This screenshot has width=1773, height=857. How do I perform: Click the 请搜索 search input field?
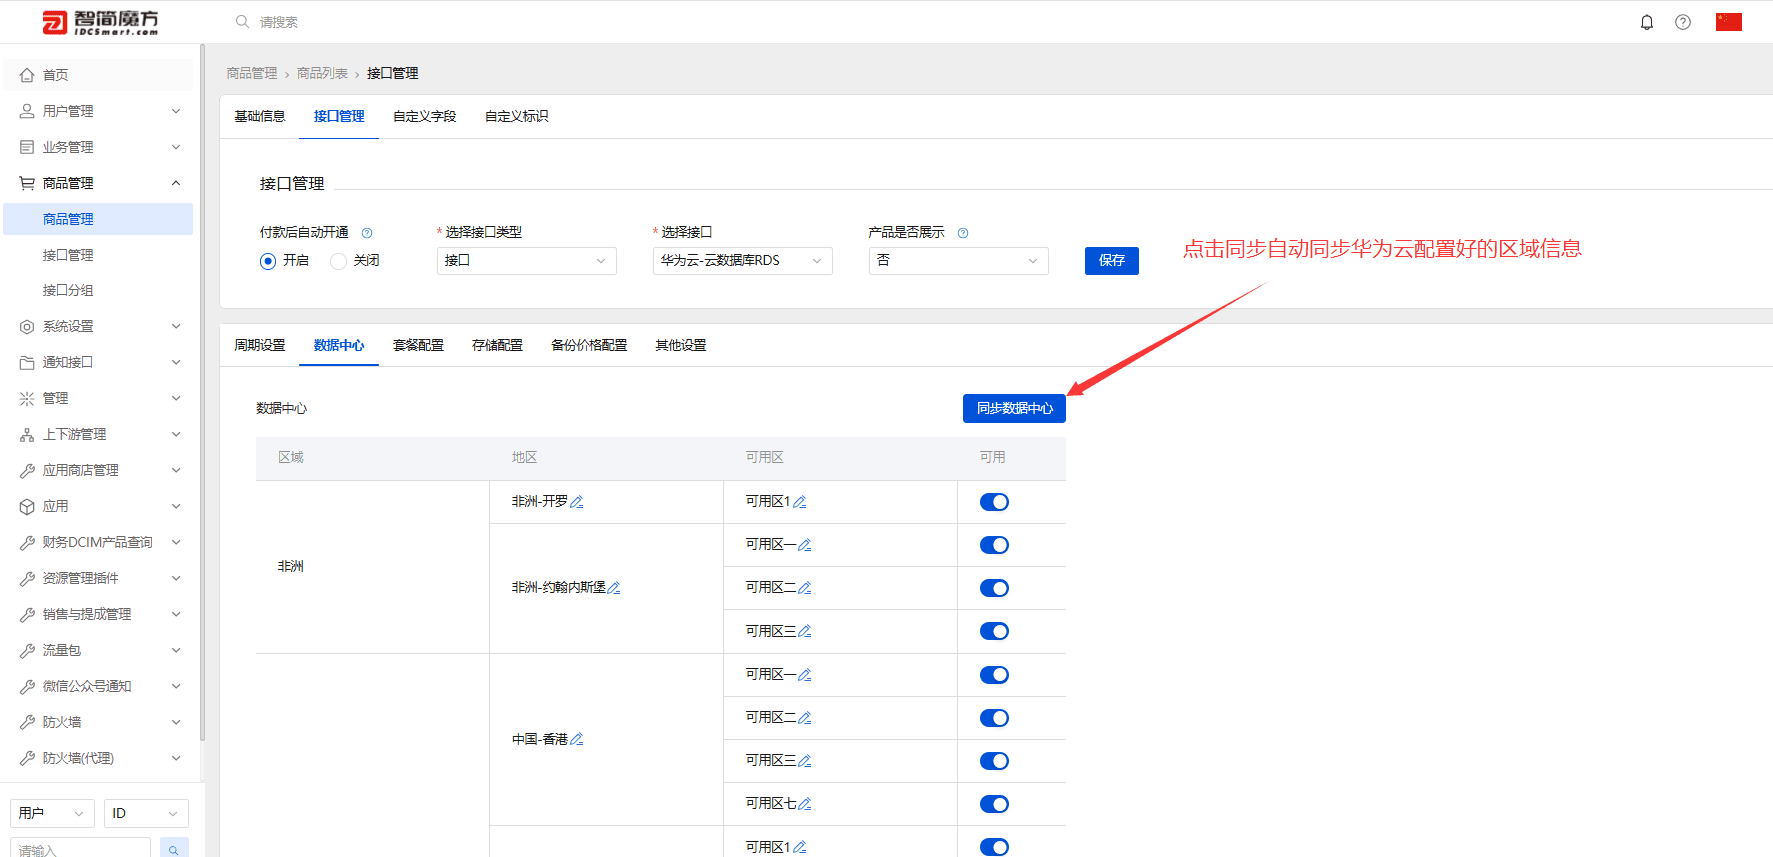point(400,22)
